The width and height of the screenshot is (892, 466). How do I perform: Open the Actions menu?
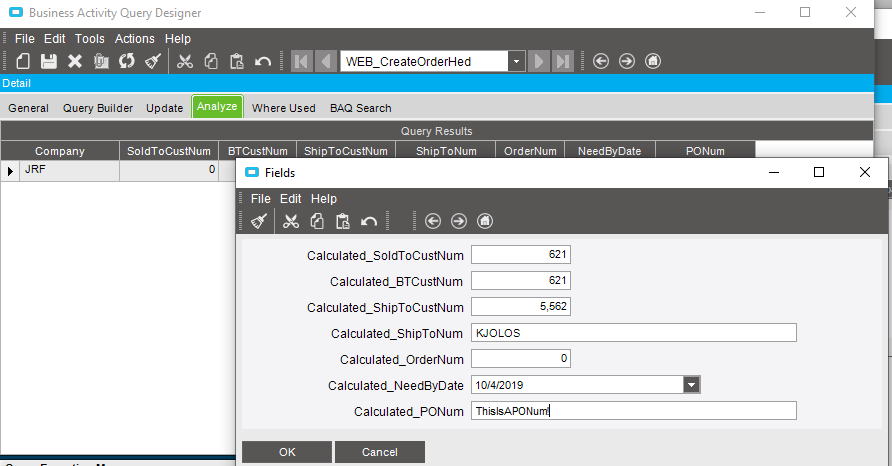coord(135,38)
